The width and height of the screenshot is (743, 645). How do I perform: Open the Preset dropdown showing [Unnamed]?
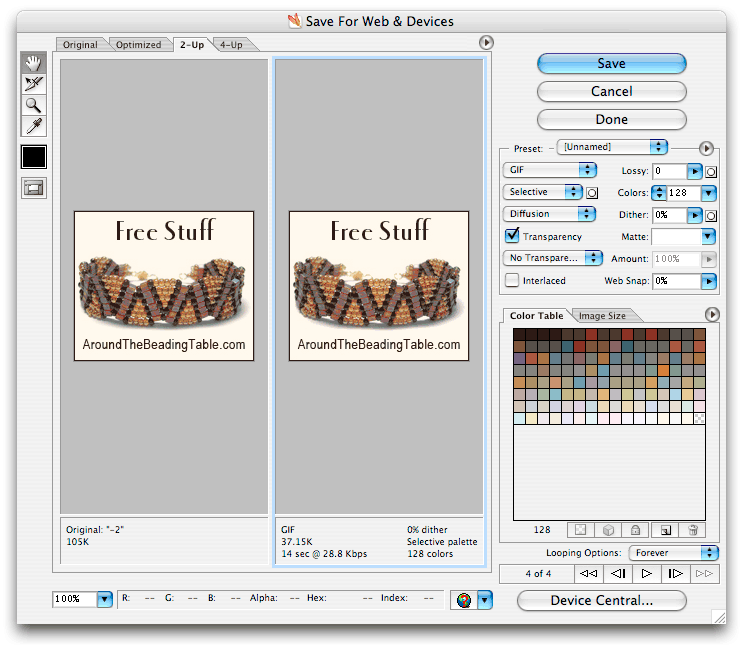[612, 147]
